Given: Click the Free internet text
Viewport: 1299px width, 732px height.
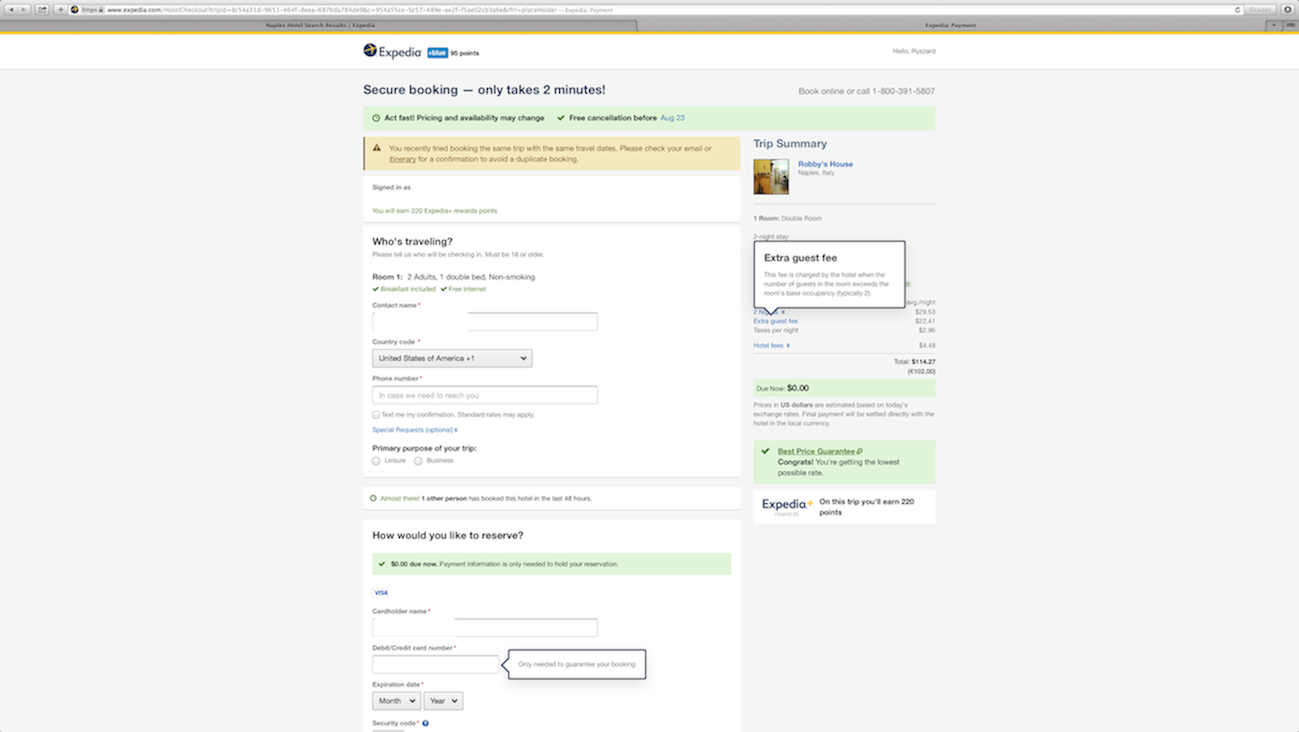Looking at the screenshot, I should pos(467,289).
